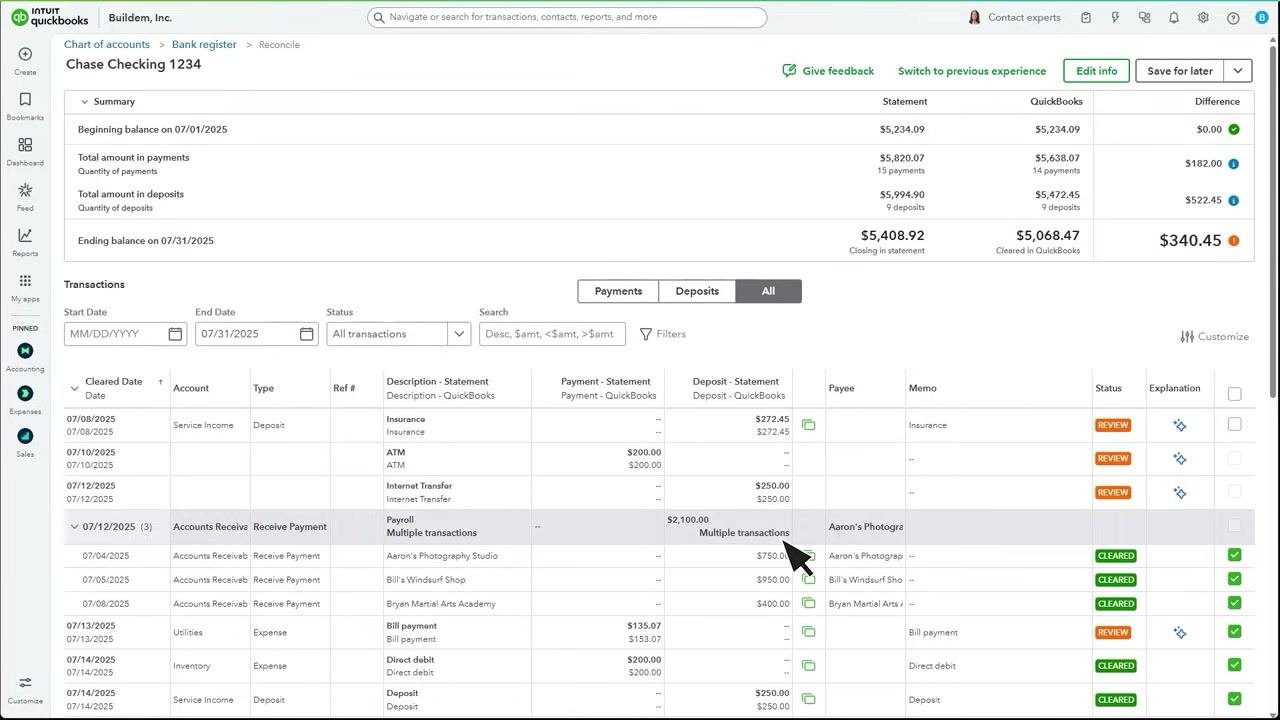
Task: Open the pinned Accounting app
Action: coord(25,356)
